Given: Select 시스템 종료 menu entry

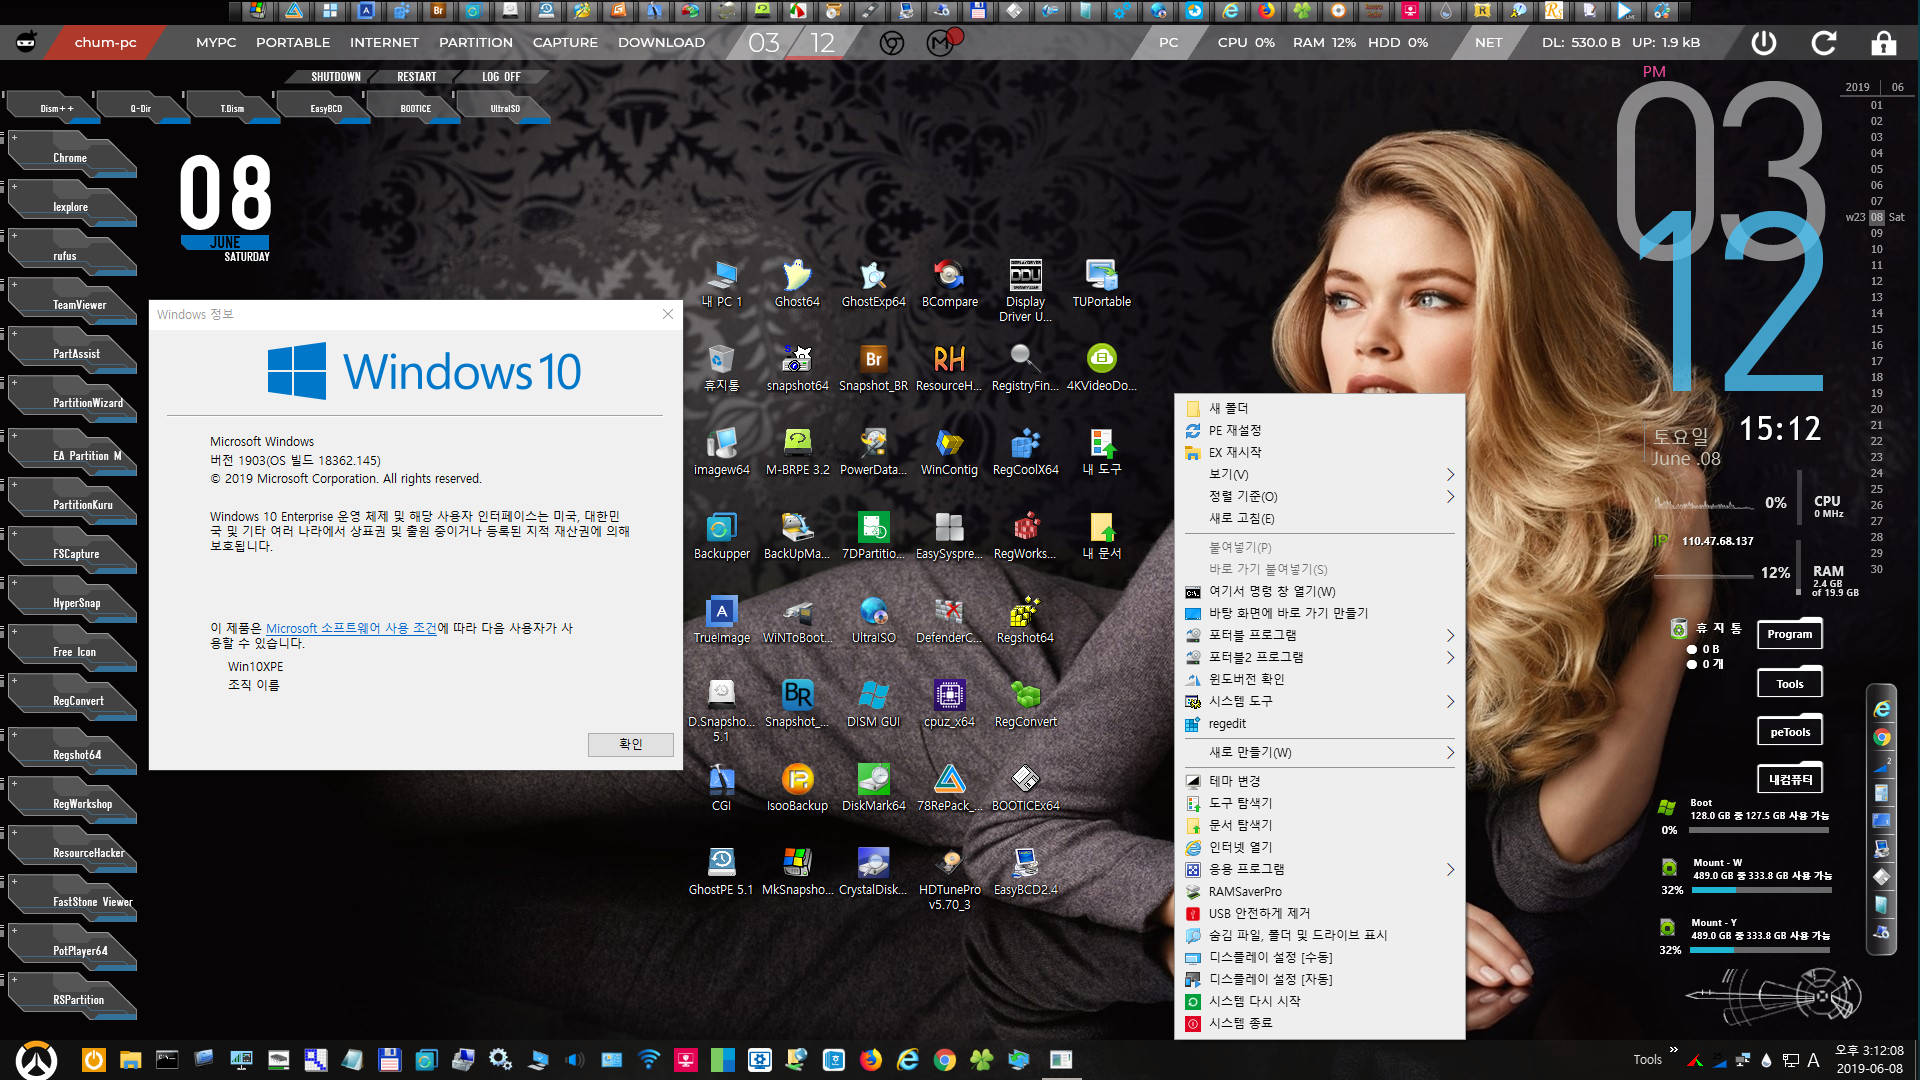Looking at the screenshot, I should pyautogui.click(x=1320, y=1023).
